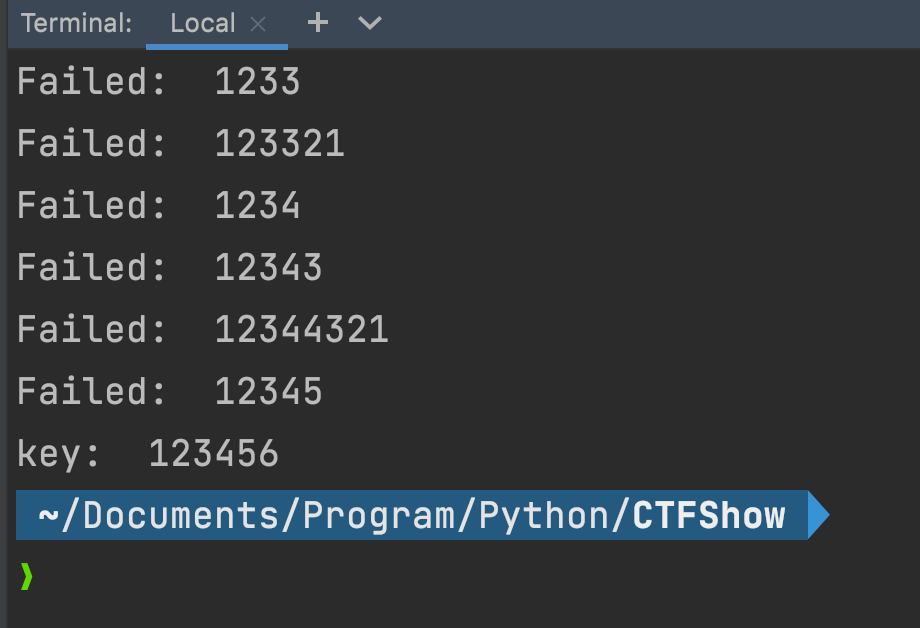Click the Terminal: panel label
Screen dimensions: 920x628
click(76, 24)
